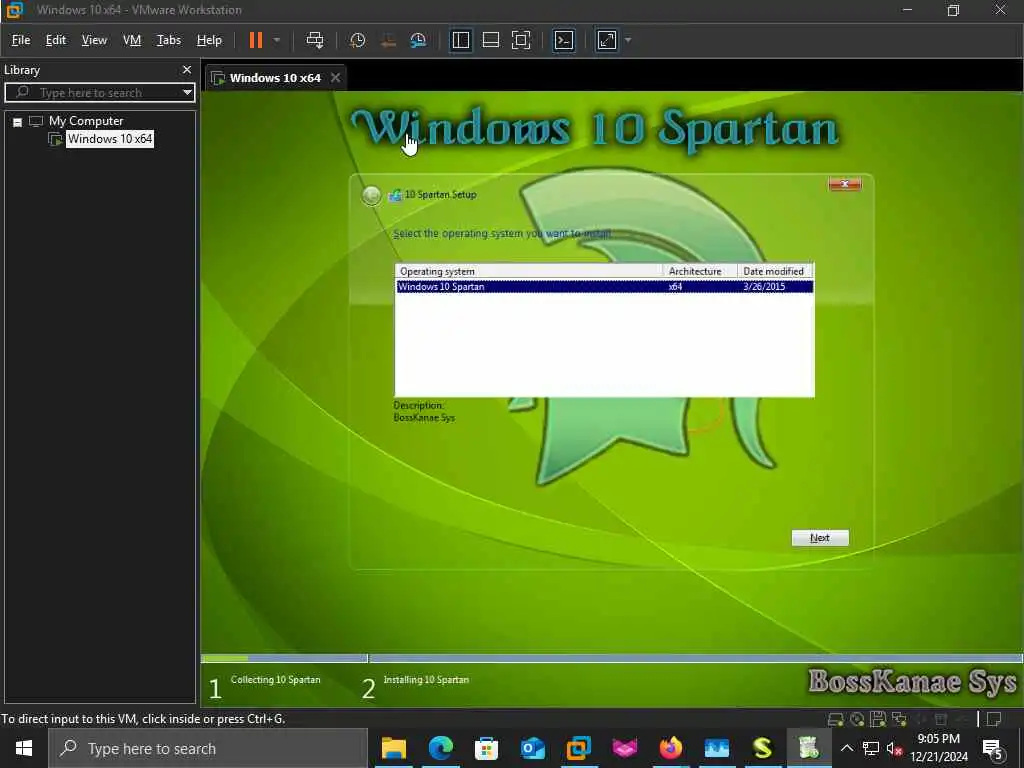Screen dimensions: 1024x768
Task: Click the floppy drive status icon
Action: click(878, 720)
